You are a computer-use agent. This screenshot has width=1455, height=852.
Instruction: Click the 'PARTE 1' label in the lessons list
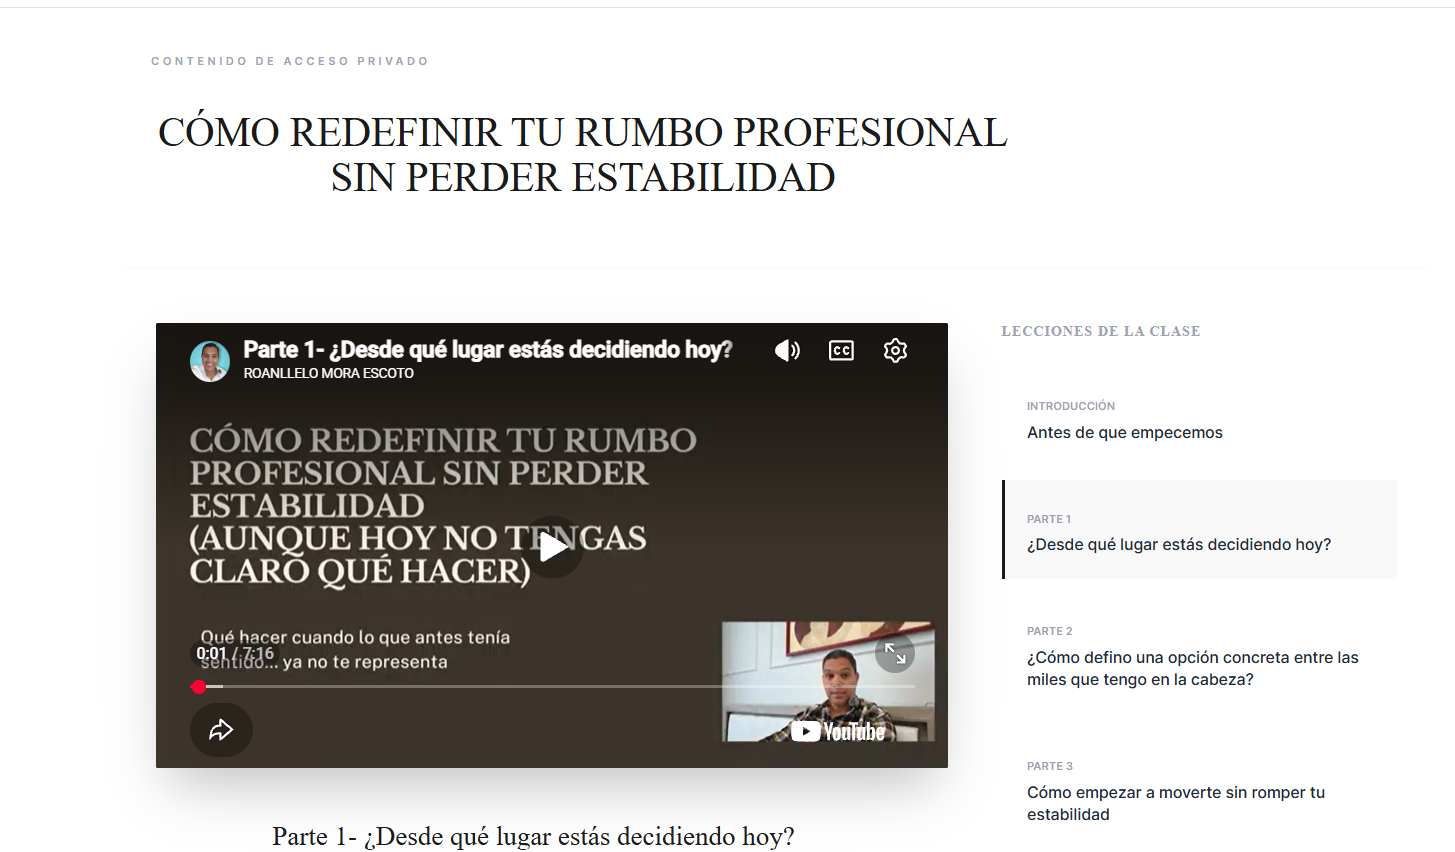tap(1049, 519)
